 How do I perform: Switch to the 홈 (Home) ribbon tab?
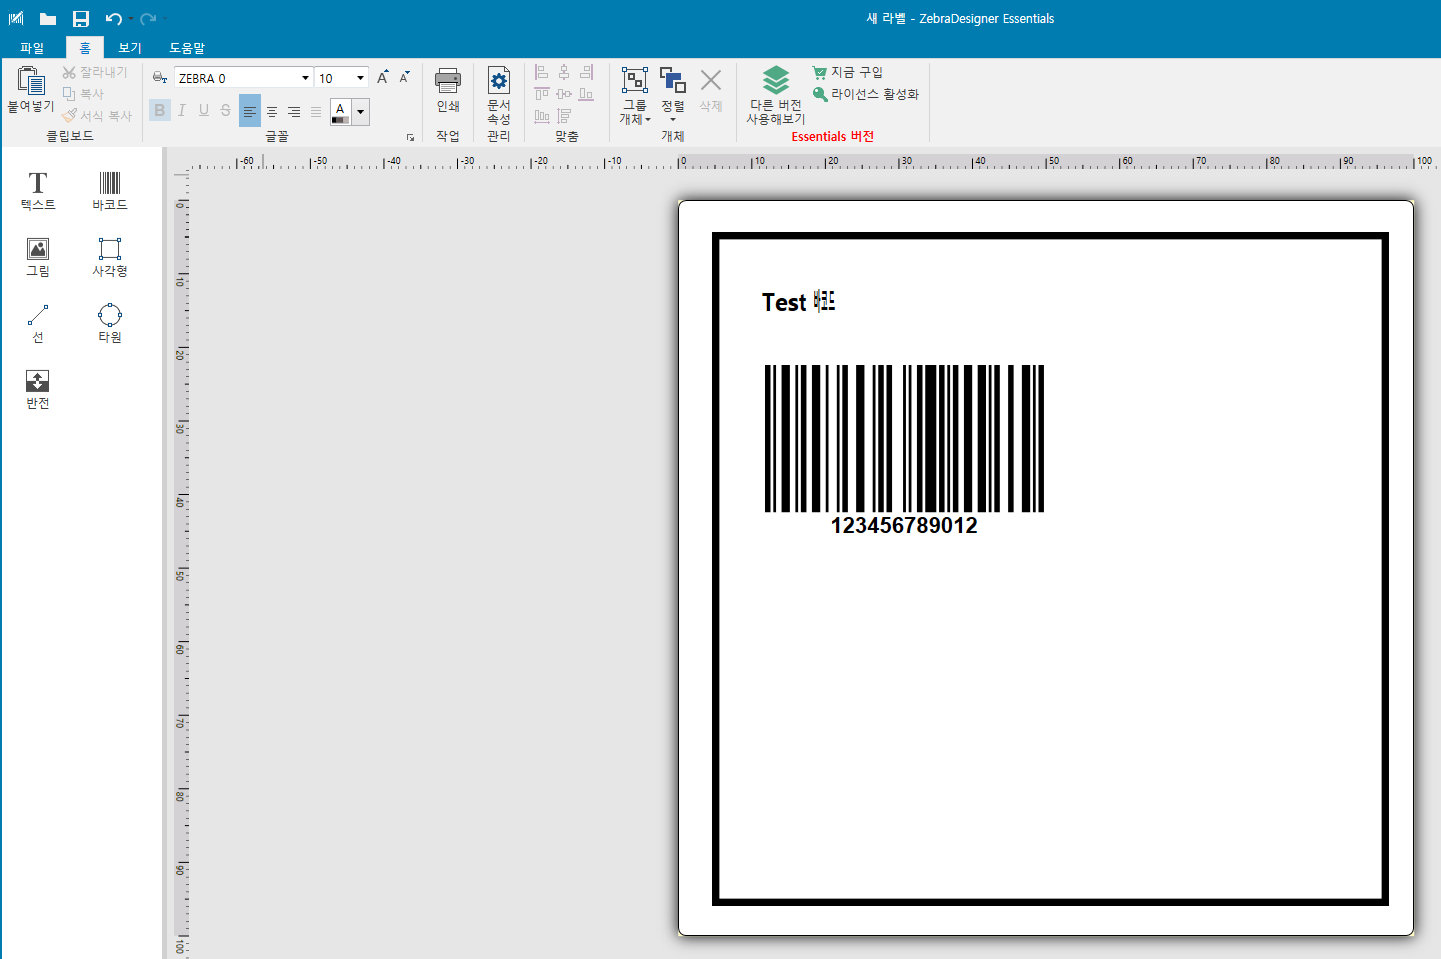click(85, 48)
